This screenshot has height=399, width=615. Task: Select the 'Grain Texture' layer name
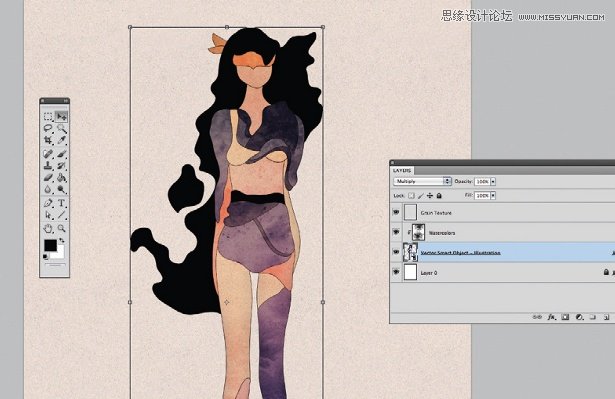[x=436, y=213]
